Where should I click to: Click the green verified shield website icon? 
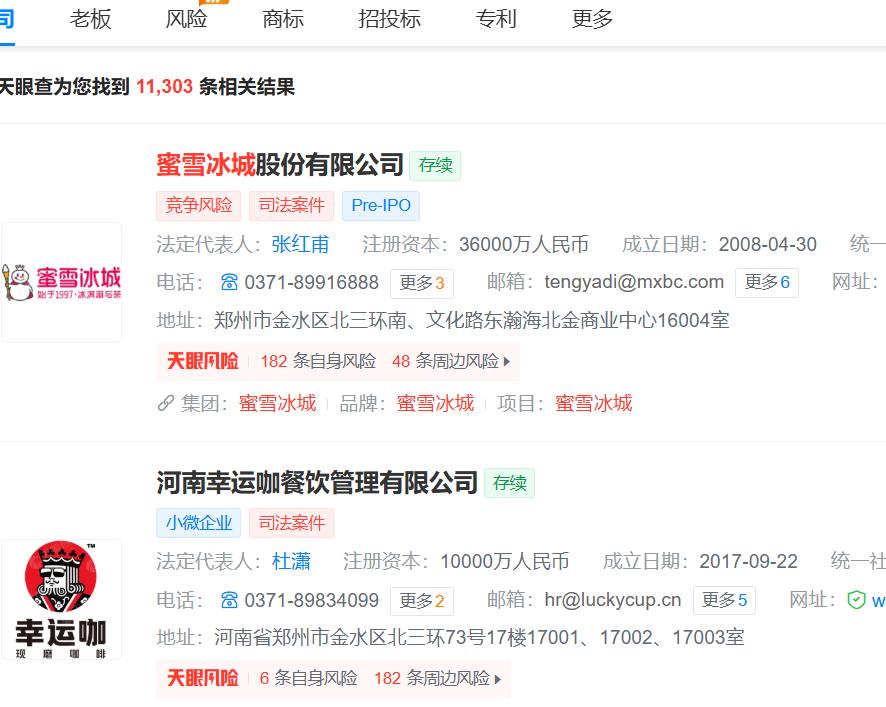click(856, 600)
